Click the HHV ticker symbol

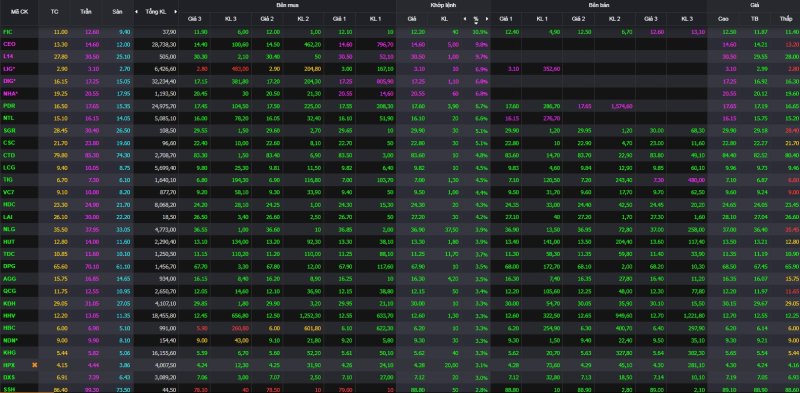(9, 315)
